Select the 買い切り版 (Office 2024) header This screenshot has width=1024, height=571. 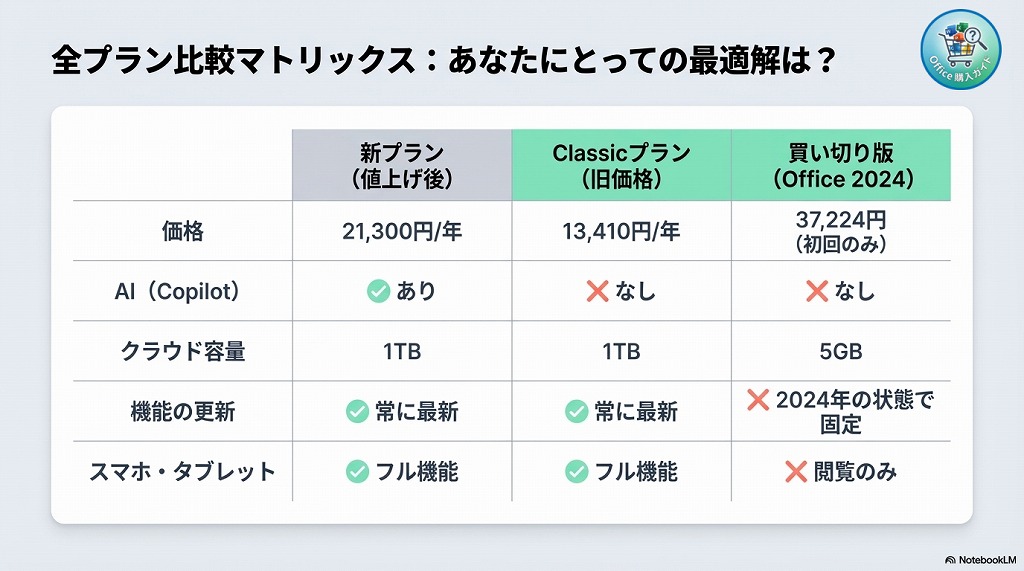(x=841, y=166)
